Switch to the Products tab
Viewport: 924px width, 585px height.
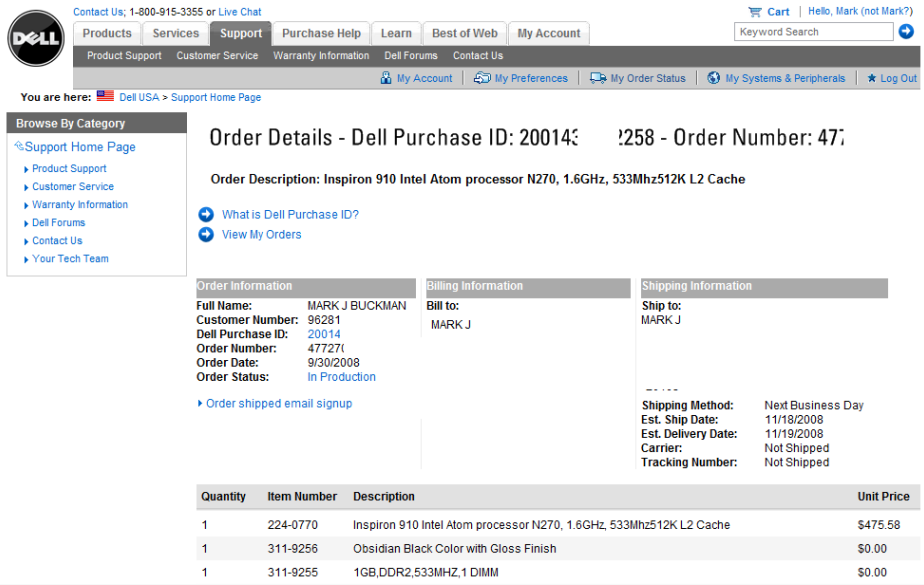(x=107, y=33)
